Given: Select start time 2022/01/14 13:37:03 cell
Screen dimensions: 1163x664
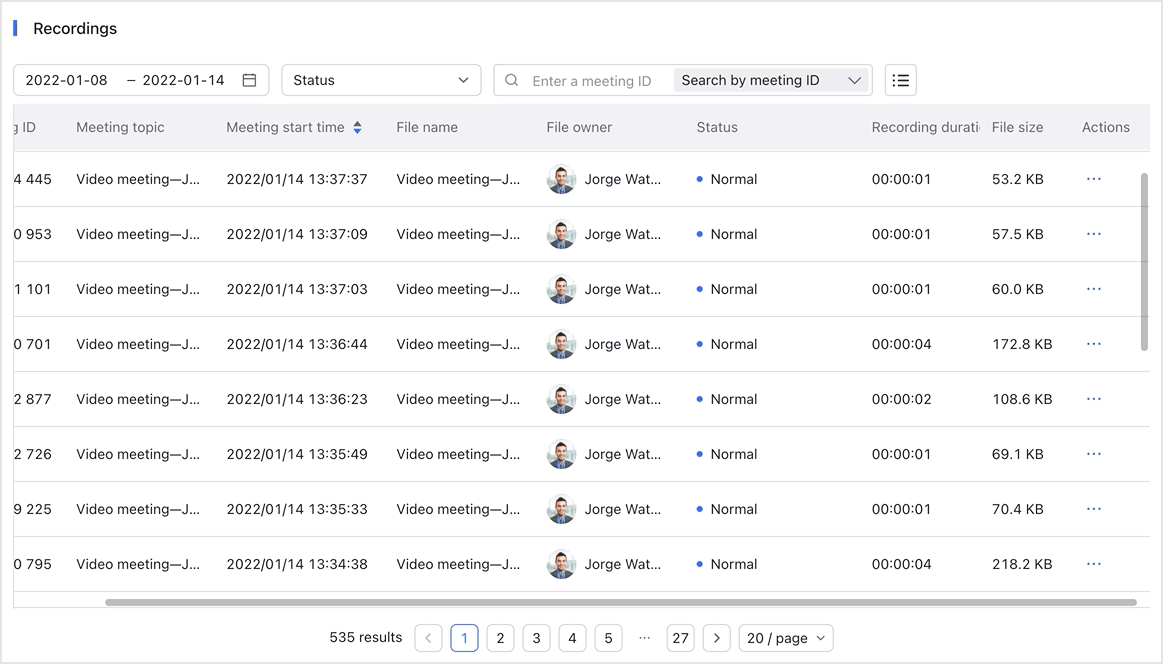Looking at the screenshot, I should click(x=297, y=289).
